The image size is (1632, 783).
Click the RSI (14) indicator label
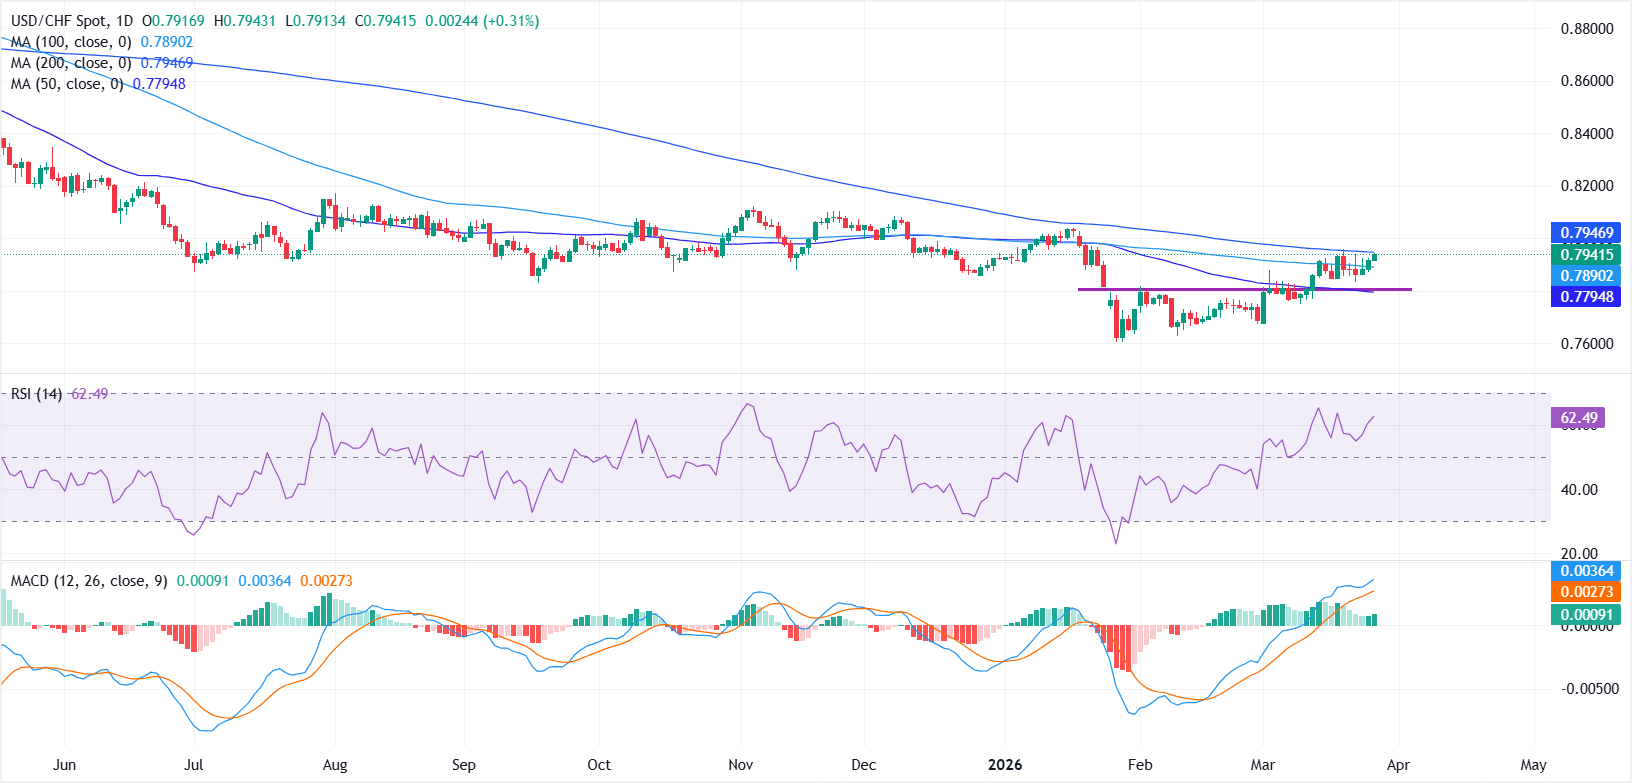[x=36, y=394]
